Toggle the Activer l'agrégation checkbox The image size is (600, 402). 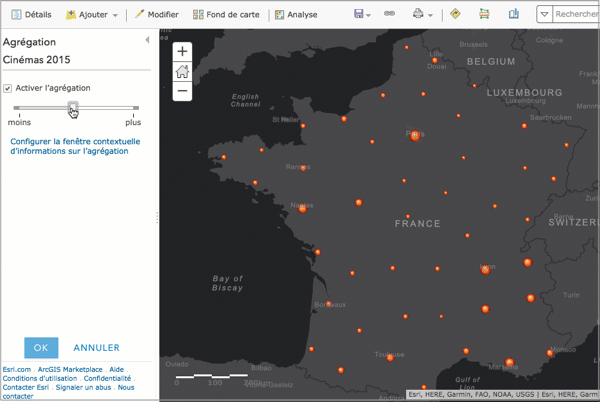coord(7,89)
